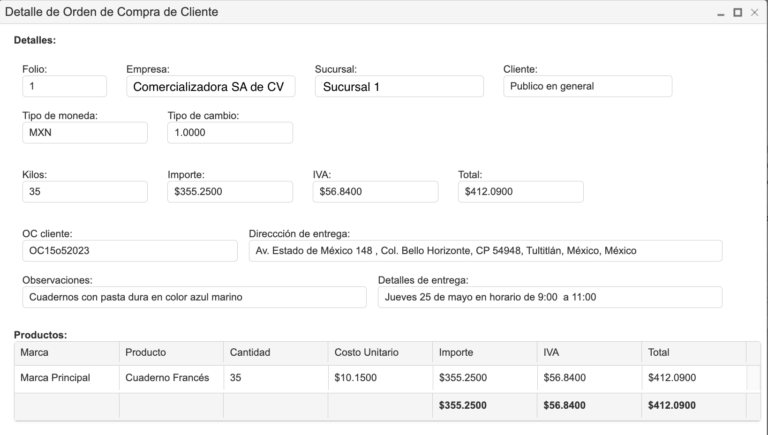Click the Cantidad column header
Viewport: 768px width, 435px height.
click(275, 353)
